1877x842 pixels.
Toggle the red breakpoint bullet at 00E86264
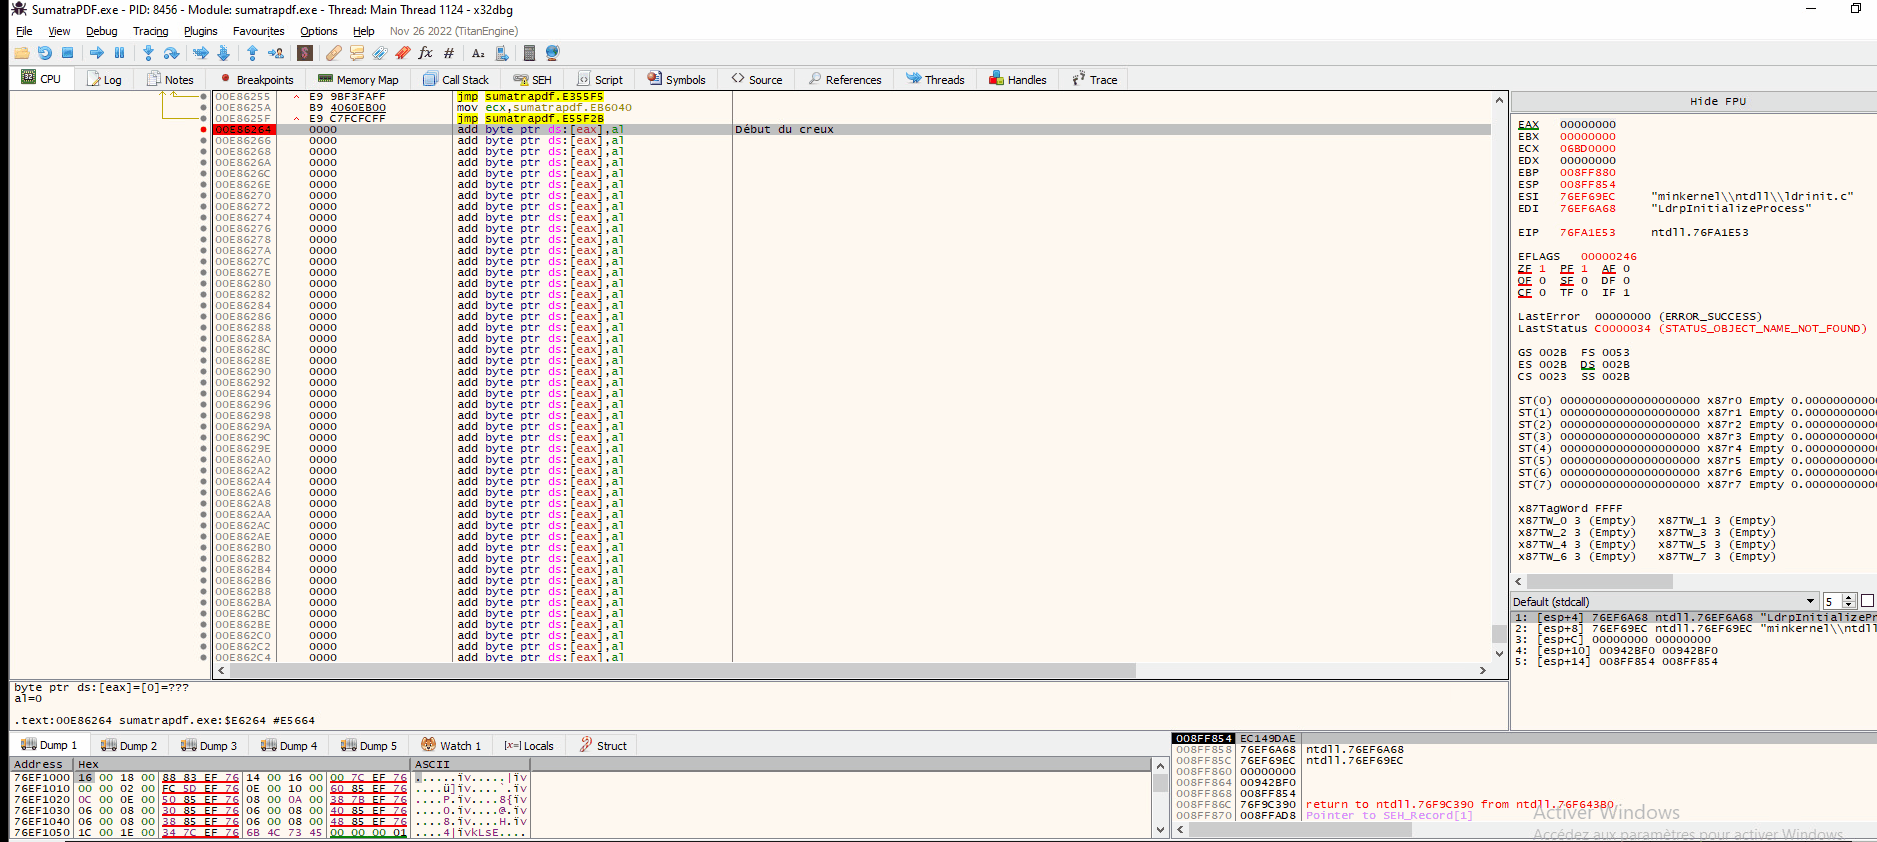[204, 130]
